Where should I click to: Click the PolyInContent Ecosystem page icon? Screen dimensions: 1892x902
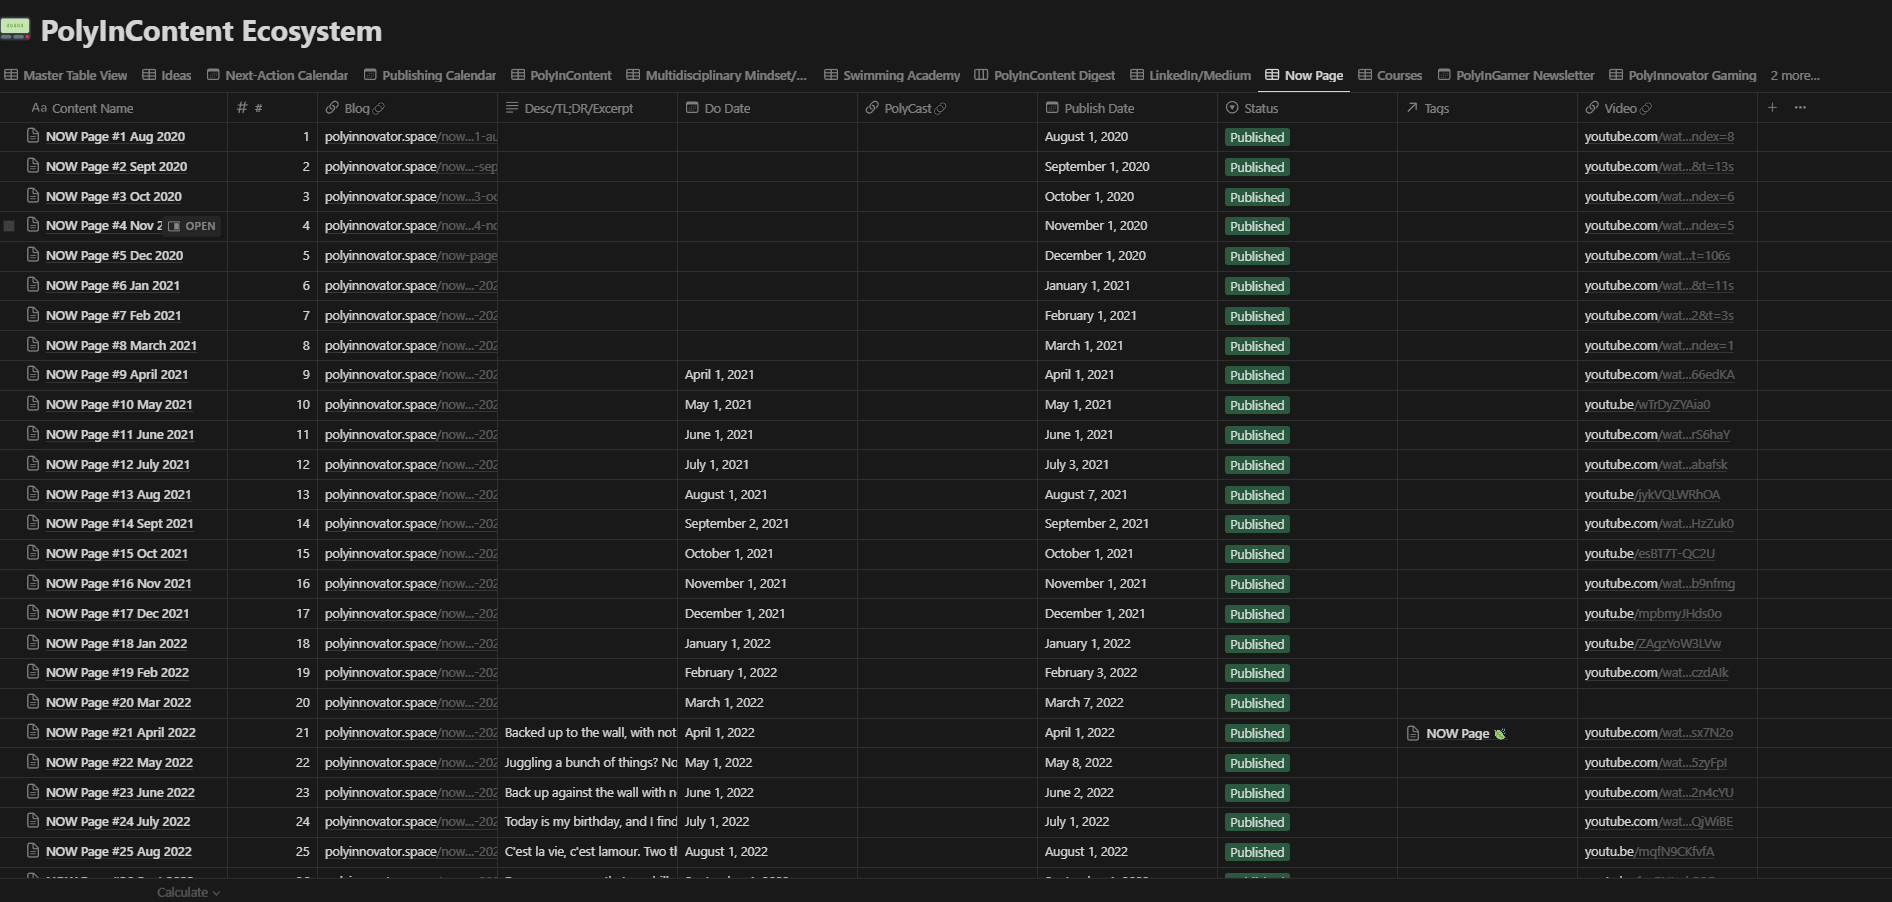[x=15, y=30]
